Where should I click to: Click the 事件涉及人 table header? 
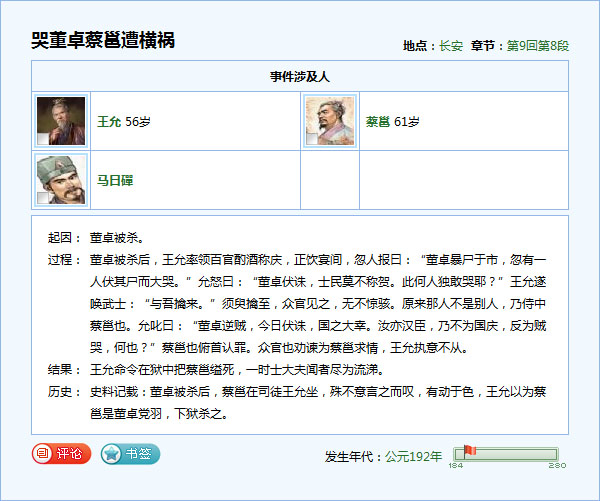pos(299,76)
